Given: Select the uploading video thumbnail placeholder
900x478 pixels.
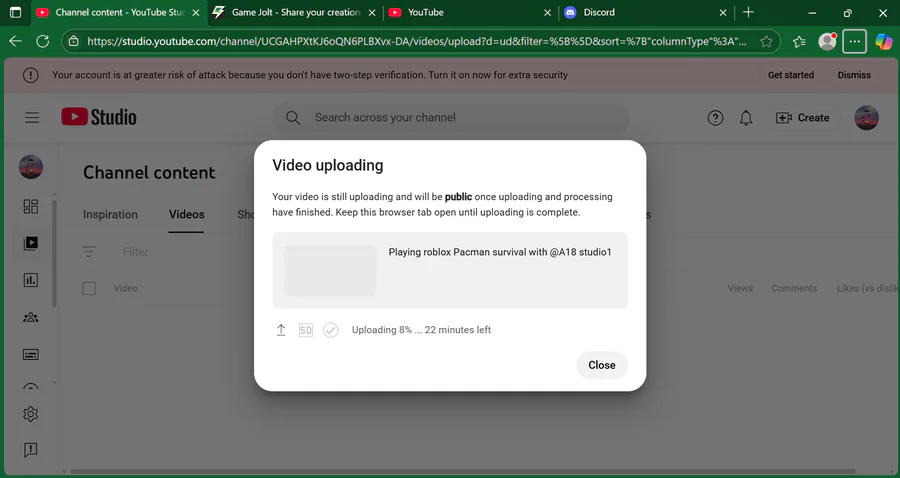Looking at the screenshot, I should [x=330, y=270].
